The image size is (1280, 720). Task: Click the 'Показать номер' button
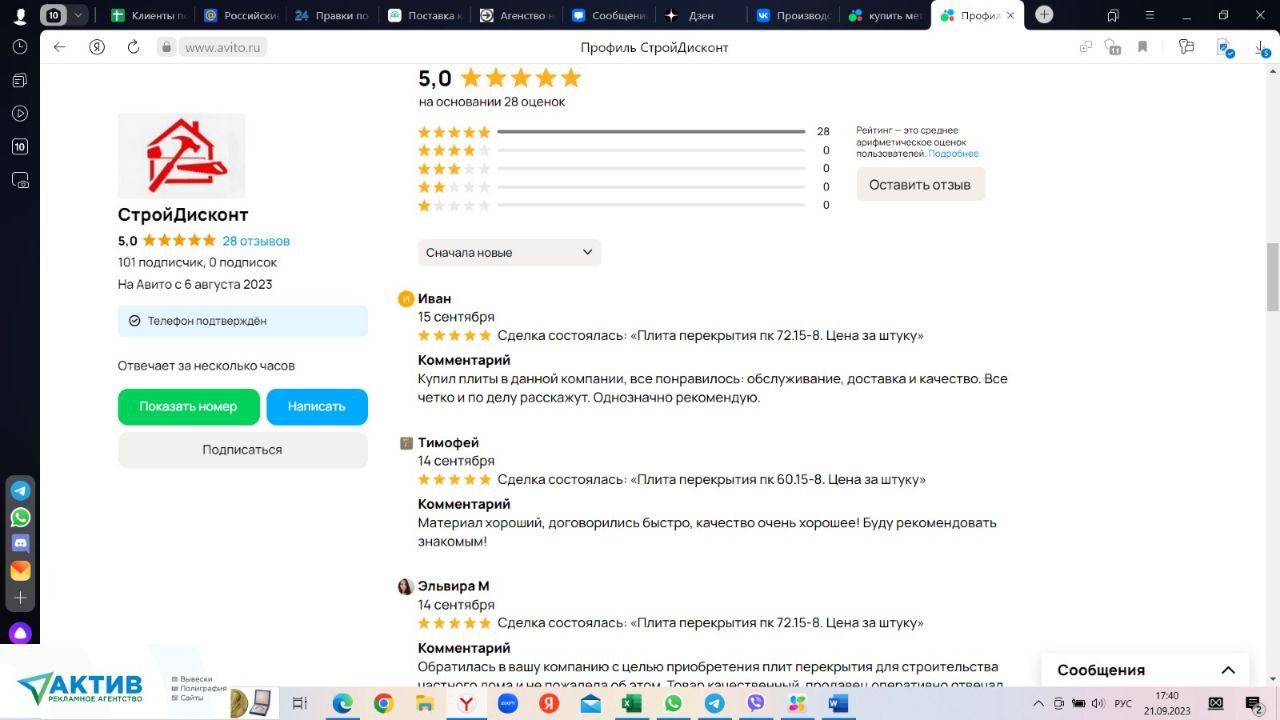tap(188, 407)
